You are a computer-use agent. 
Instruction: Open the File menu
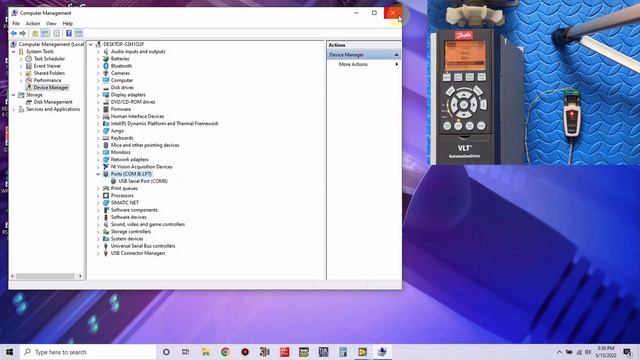(x=16, y=24)
